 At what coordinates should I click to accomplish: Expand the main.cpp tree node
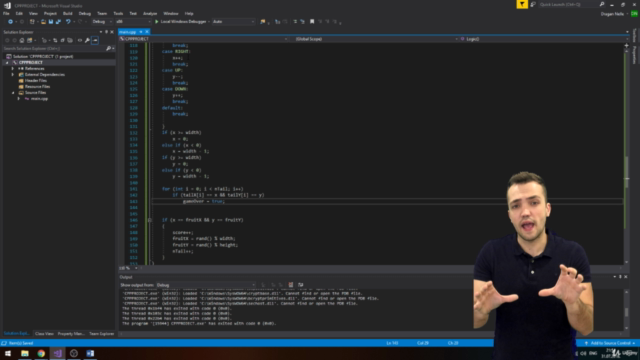pos(19,99)
